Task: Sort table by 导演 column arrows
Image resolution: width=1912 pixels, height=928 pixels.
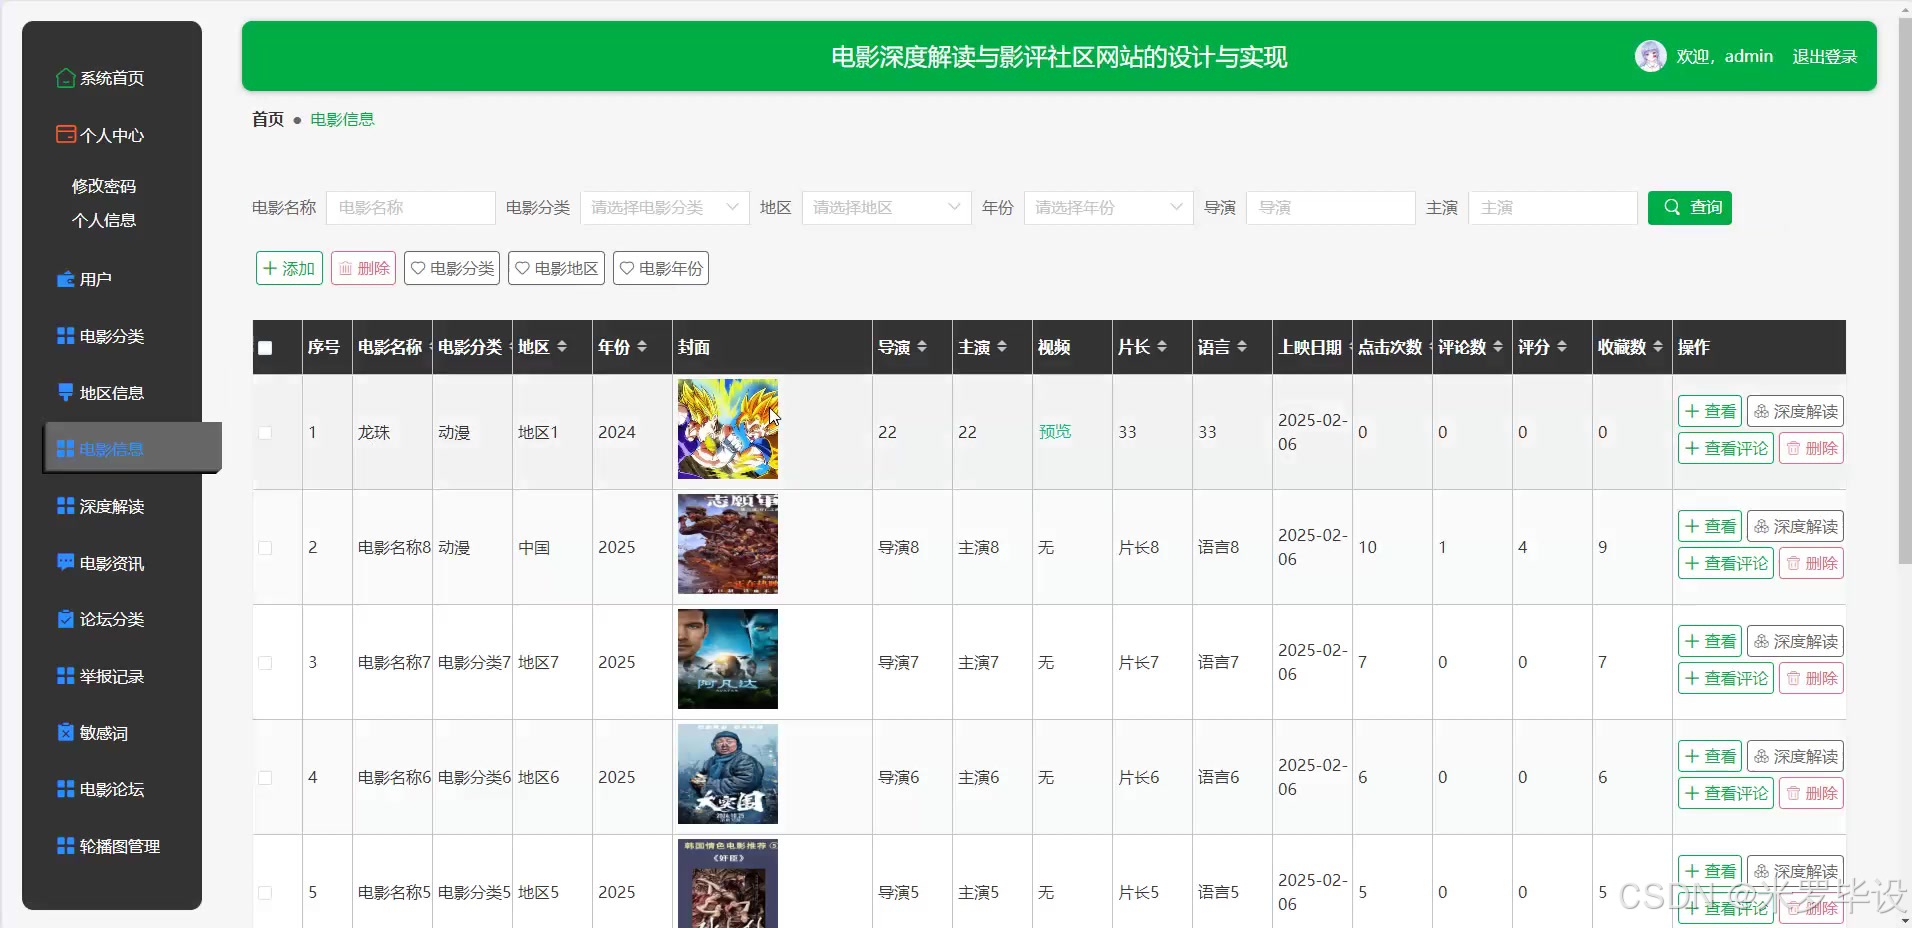Action: click(922, 347)
